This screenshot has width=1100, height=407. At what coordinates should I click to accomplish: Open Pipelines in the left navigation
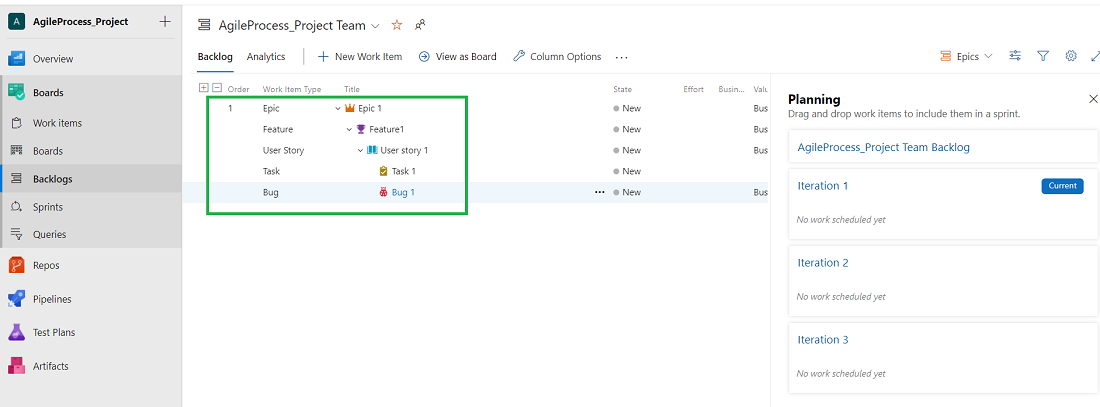[52, 299]
